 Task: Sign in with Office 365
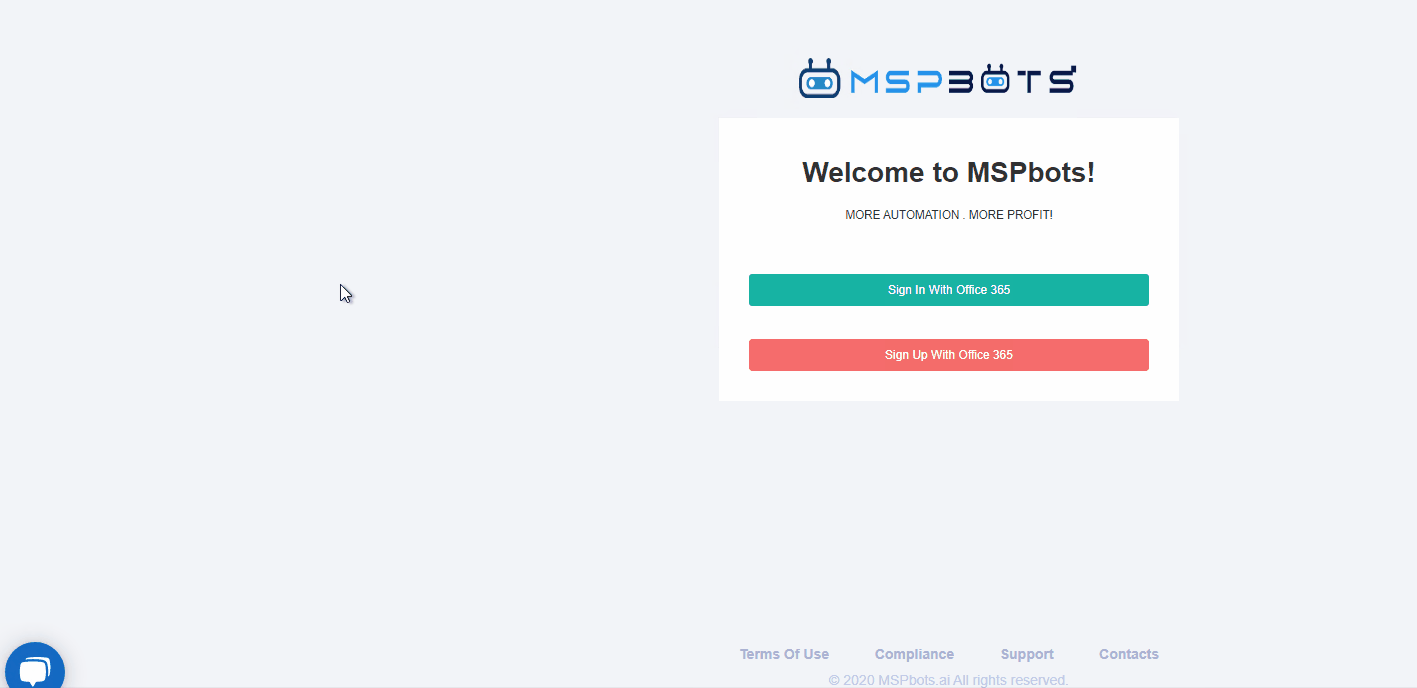(948, 290)
